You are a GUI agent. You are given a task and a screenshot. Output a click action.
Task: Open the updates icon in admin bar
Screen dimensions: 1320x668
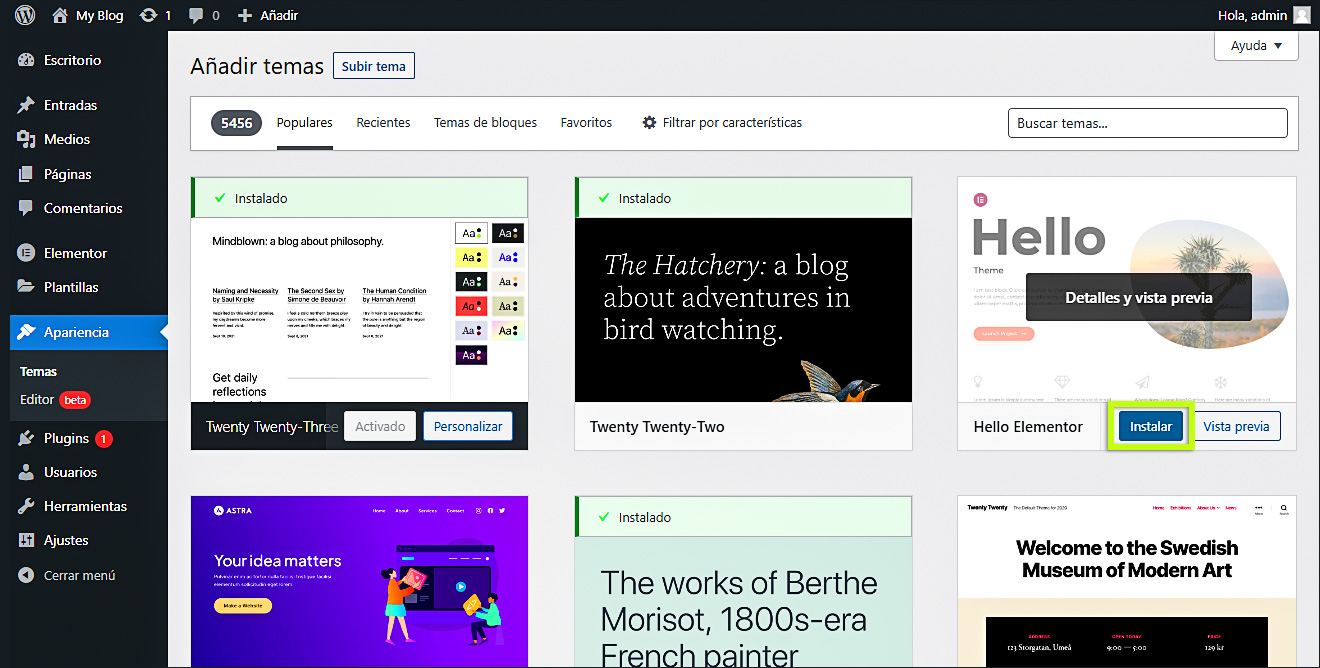149,15
